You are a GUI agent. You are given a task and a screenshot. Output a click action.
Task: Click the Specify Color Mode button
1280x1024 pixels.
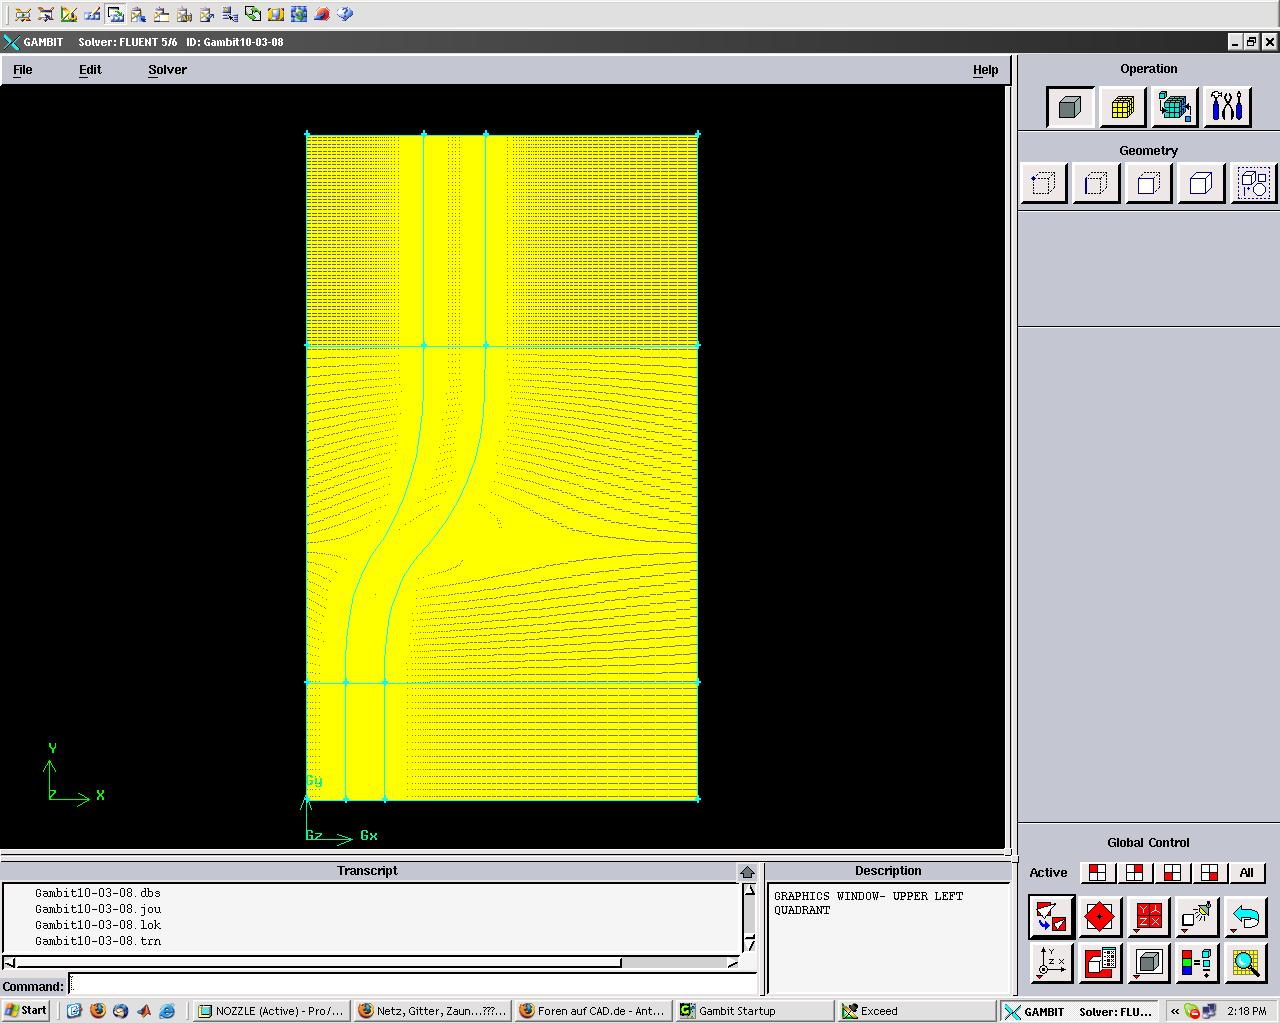click(x=1197, y=963)
